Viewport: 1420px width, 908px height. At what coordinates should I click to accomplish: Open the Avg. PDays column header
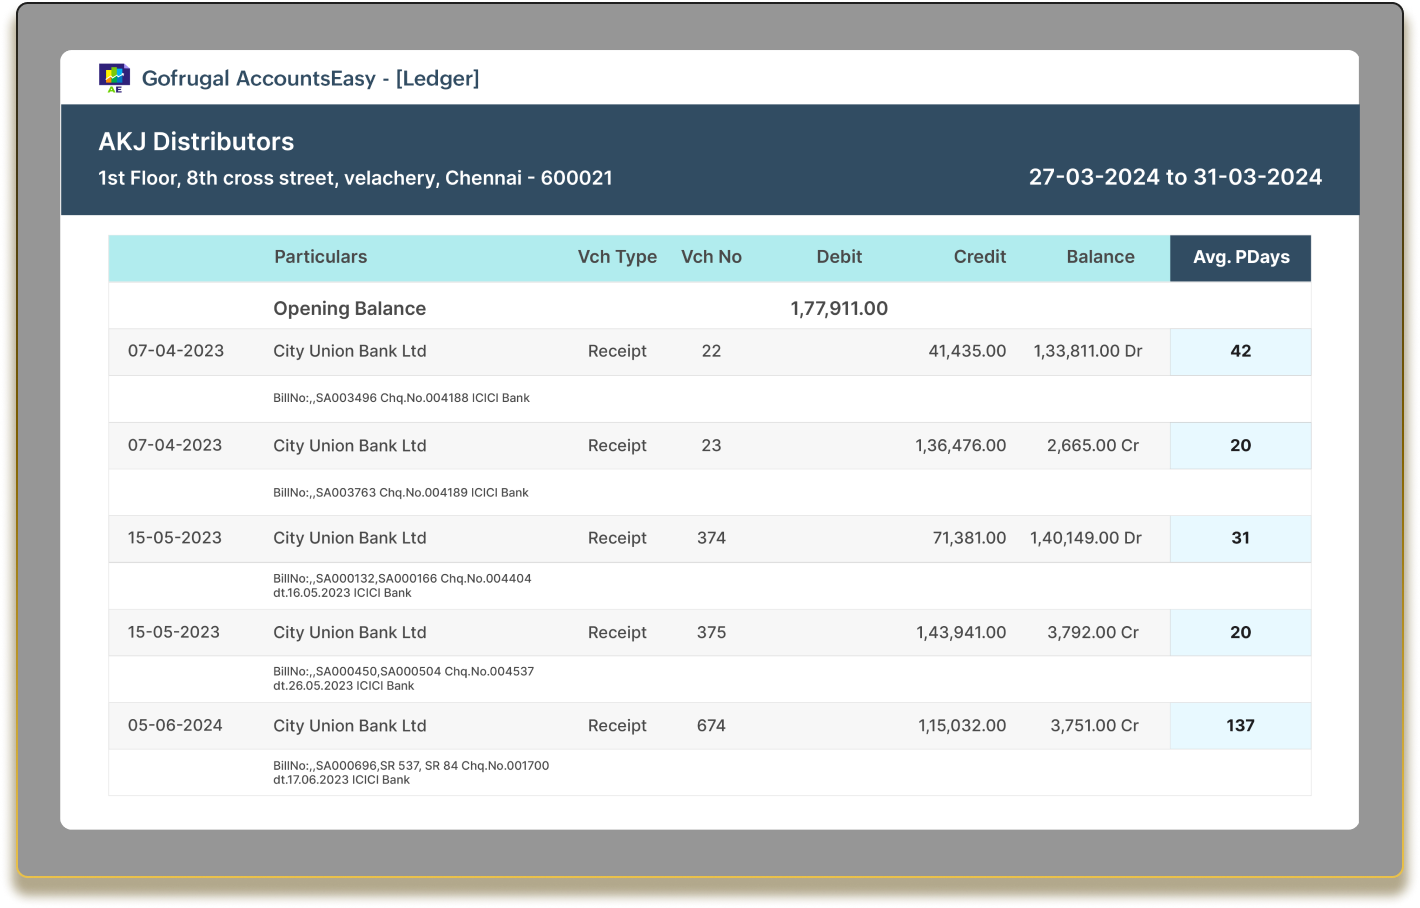click(1240, 257)
